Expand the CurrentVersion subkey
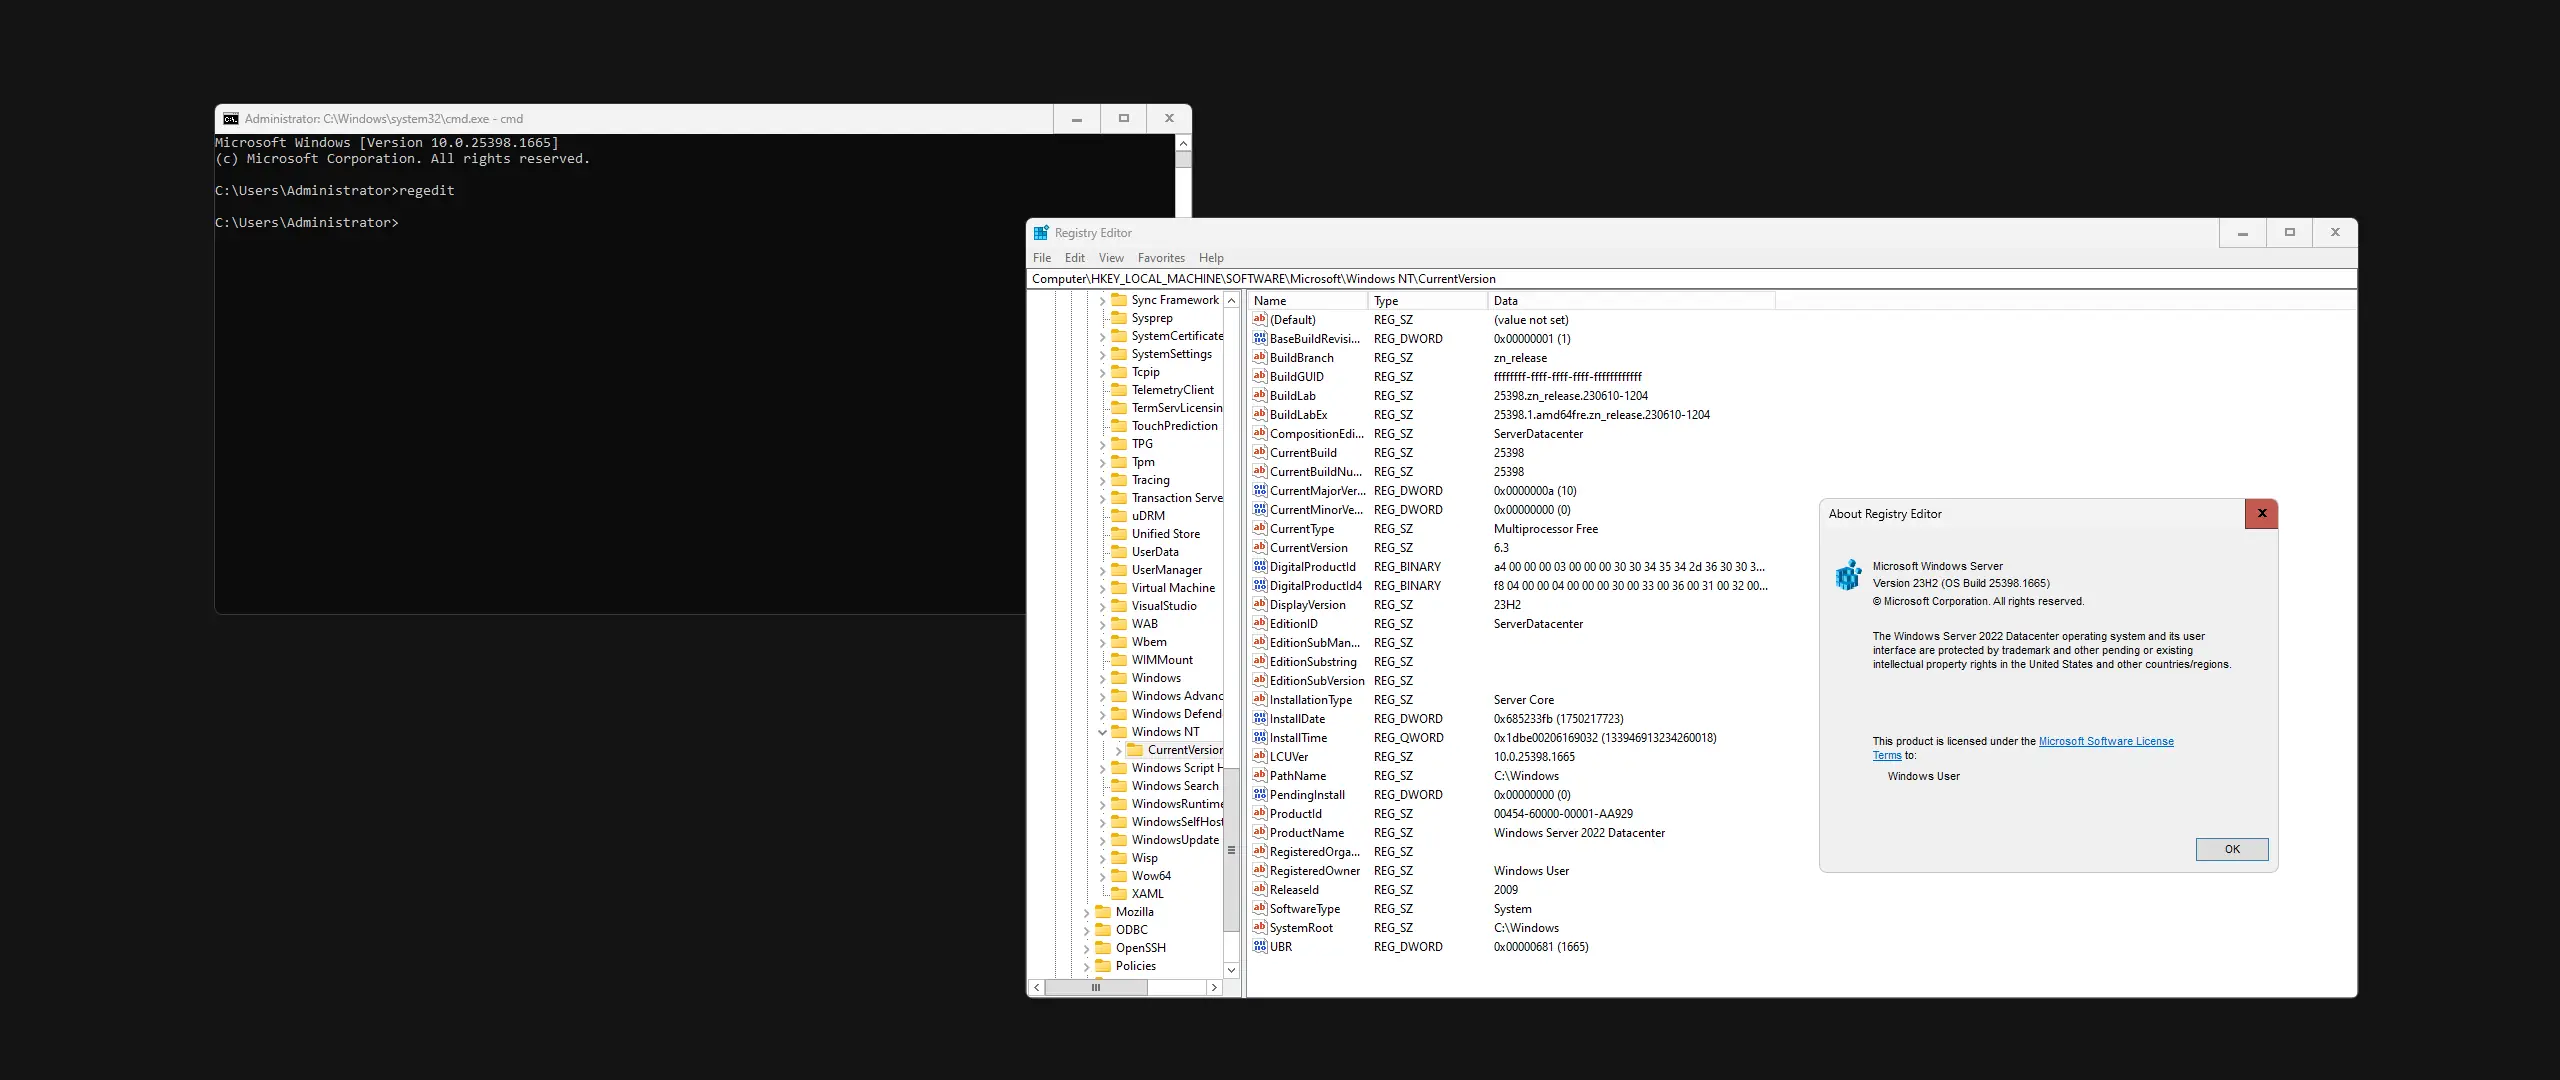The image size is (2560, 1080). click(1118, 750)
